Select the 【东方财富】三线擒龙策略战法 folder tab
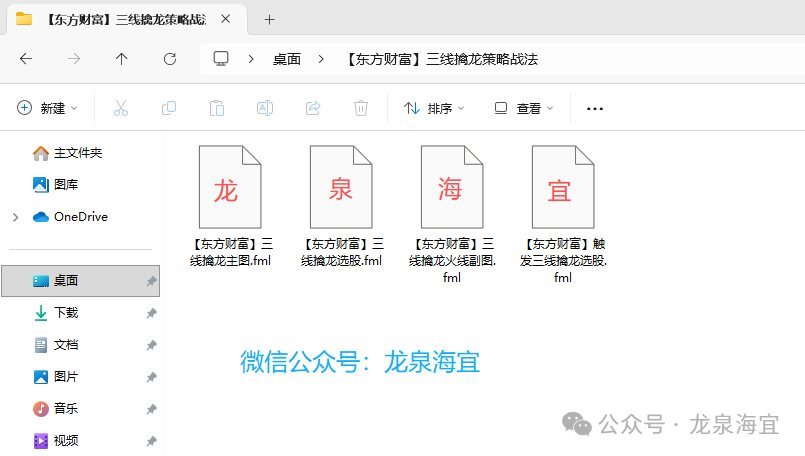The width and height of the screenshot is (805, 456). (x=126, y=20)
